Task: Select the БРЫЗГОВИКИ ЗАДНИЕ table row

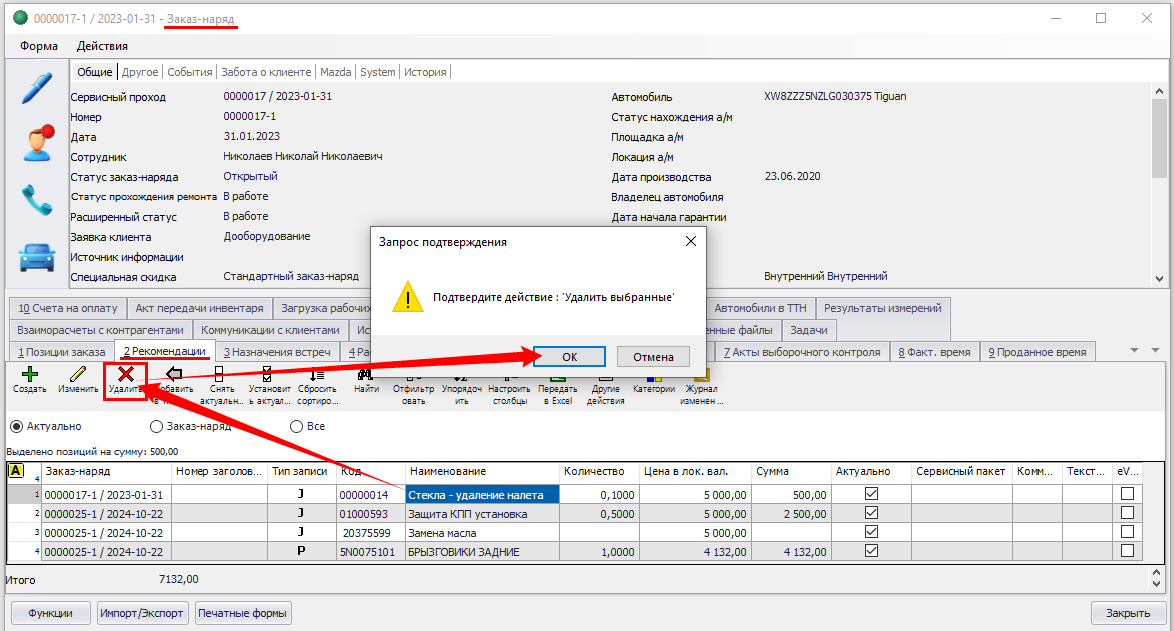Action: click(480, 551)
